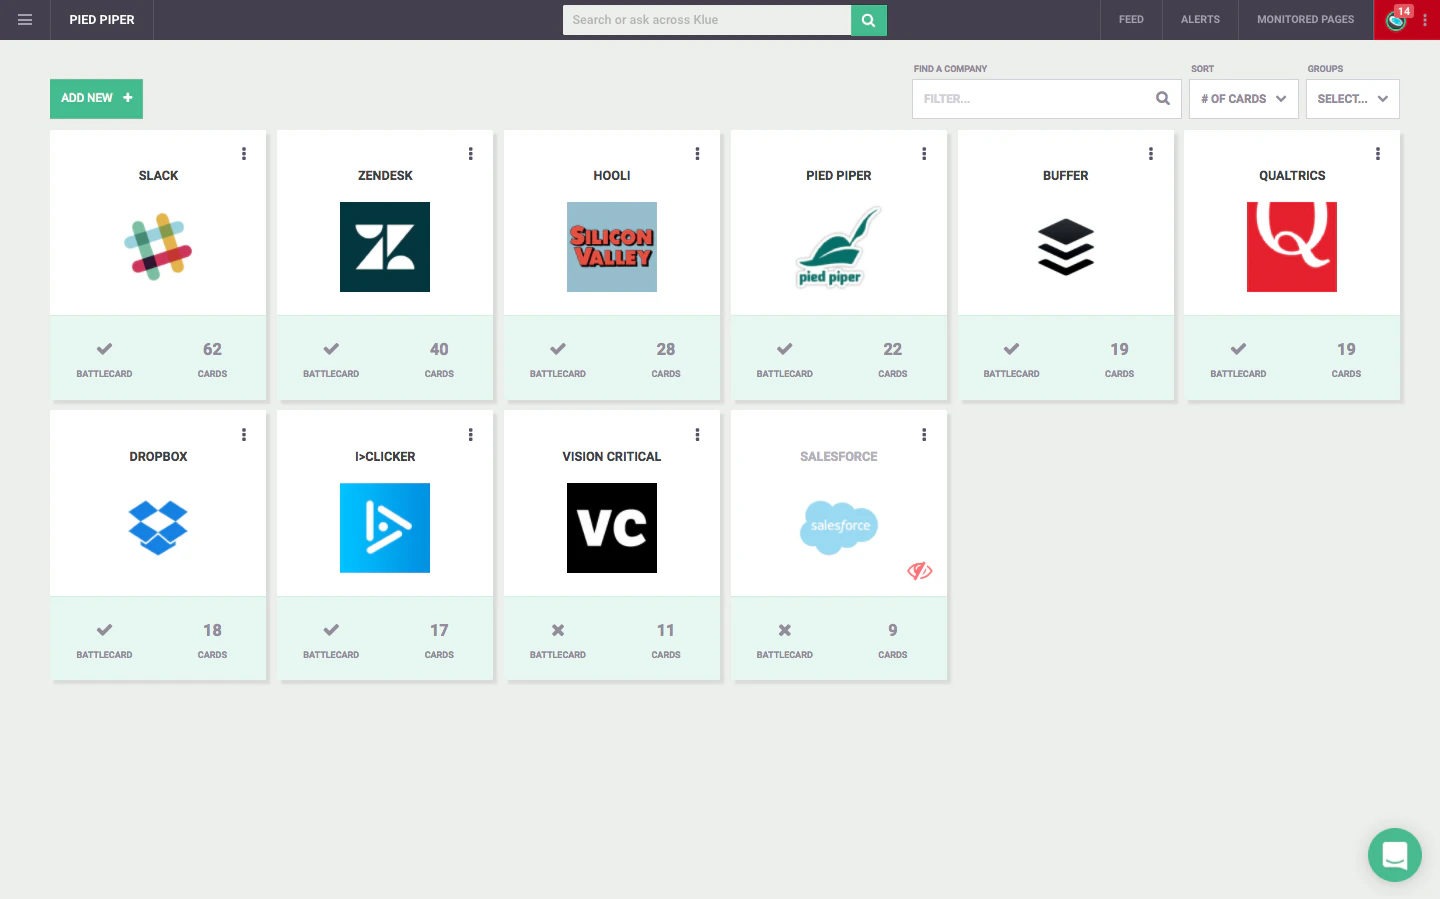
Task: Click the Search or ask across Klue field
Action: [x=707, y=20]
